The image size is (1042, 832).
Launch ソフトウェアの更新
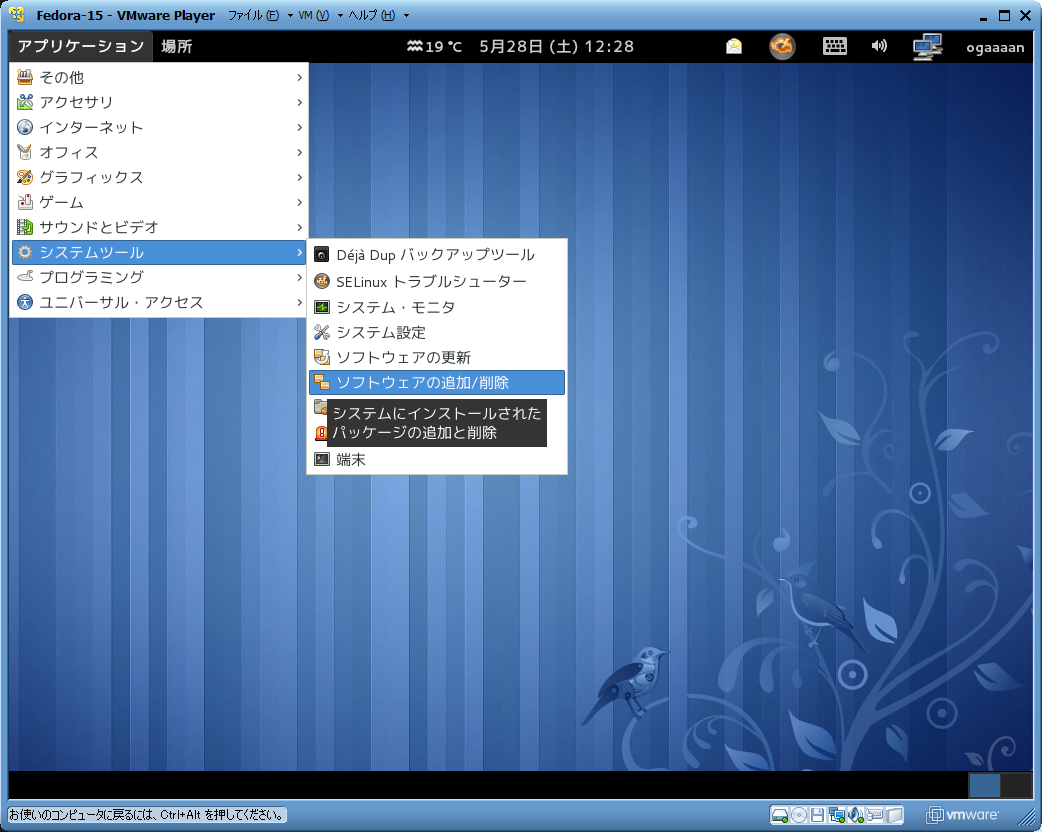coord(437,358)
